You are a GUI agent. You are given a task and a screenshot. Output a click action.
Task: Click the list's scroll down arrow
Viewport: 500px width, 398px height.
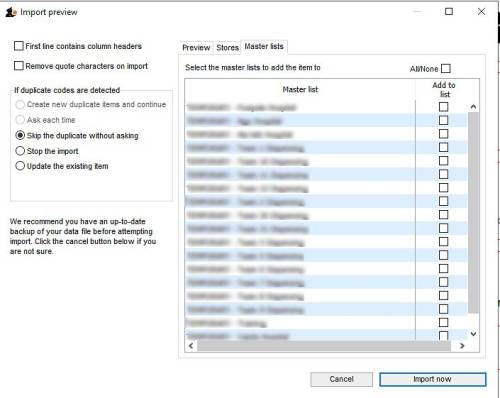473,334
